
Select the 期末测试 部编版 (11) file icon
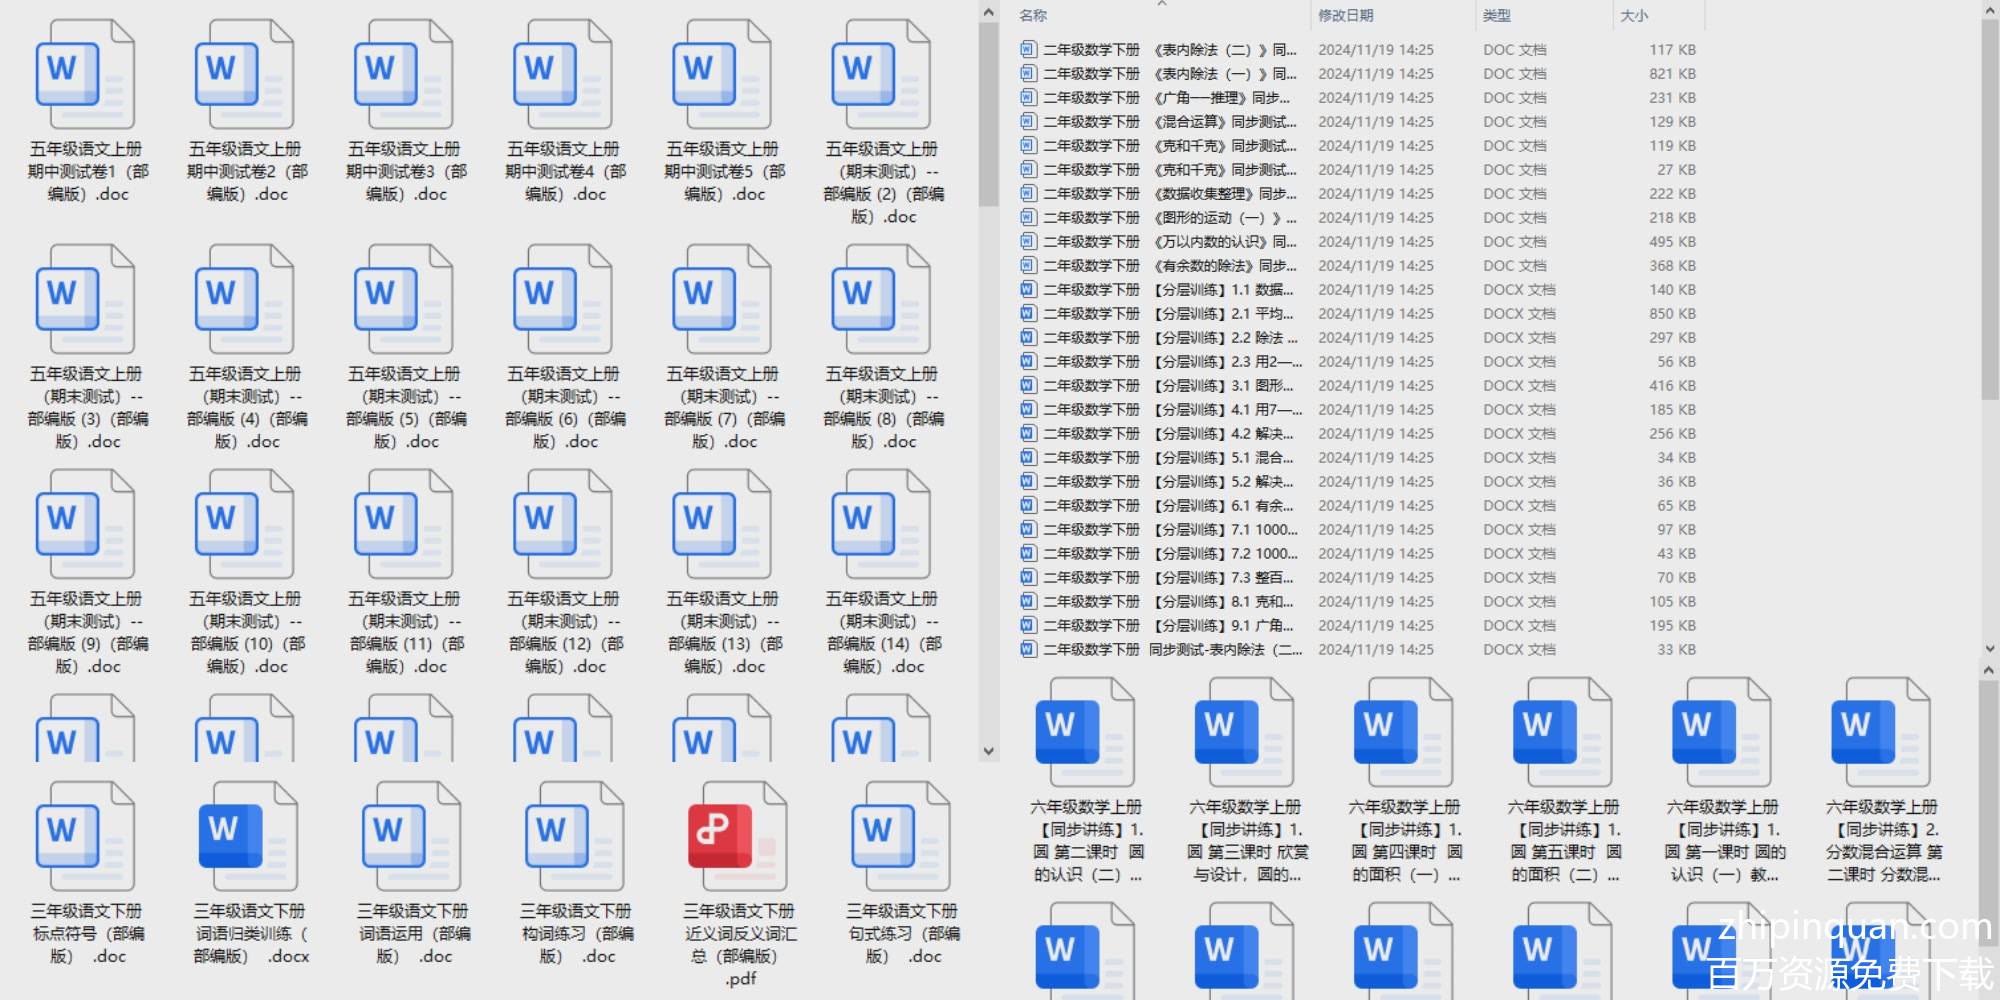coord(403,524)
